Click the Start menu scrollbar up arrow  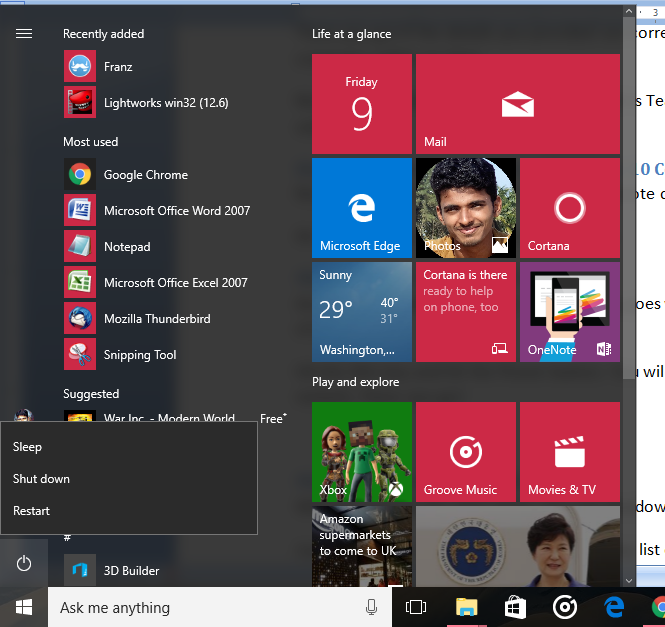pyautogui.click(x=629, y=11)
